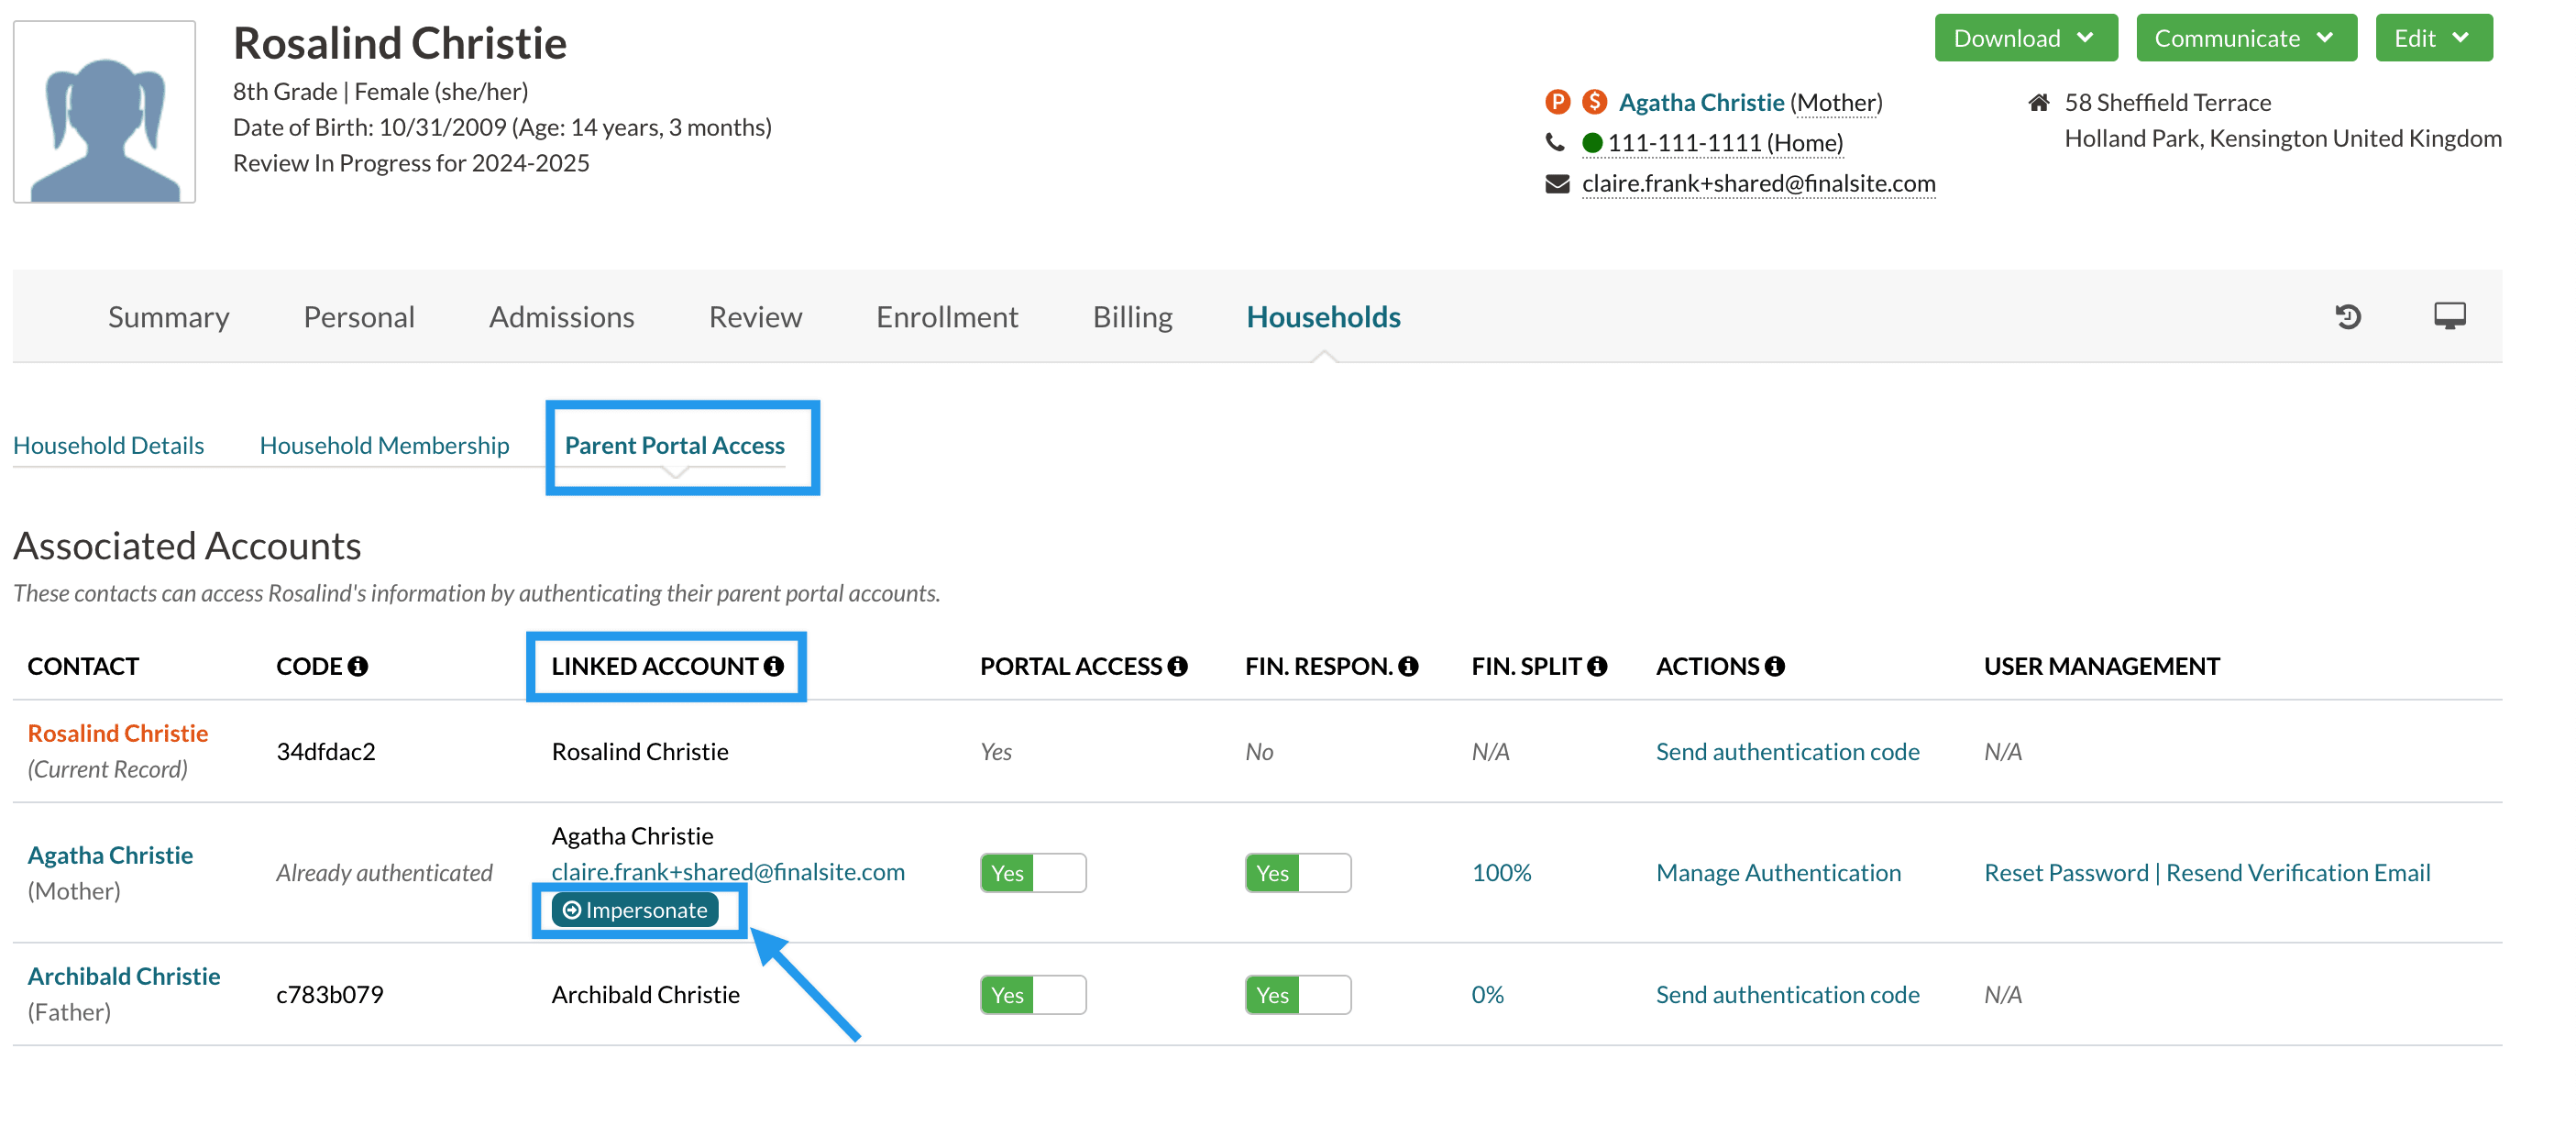Expand the Communicate dropdown menu
The image size is (2576, 1137).
2245,38
